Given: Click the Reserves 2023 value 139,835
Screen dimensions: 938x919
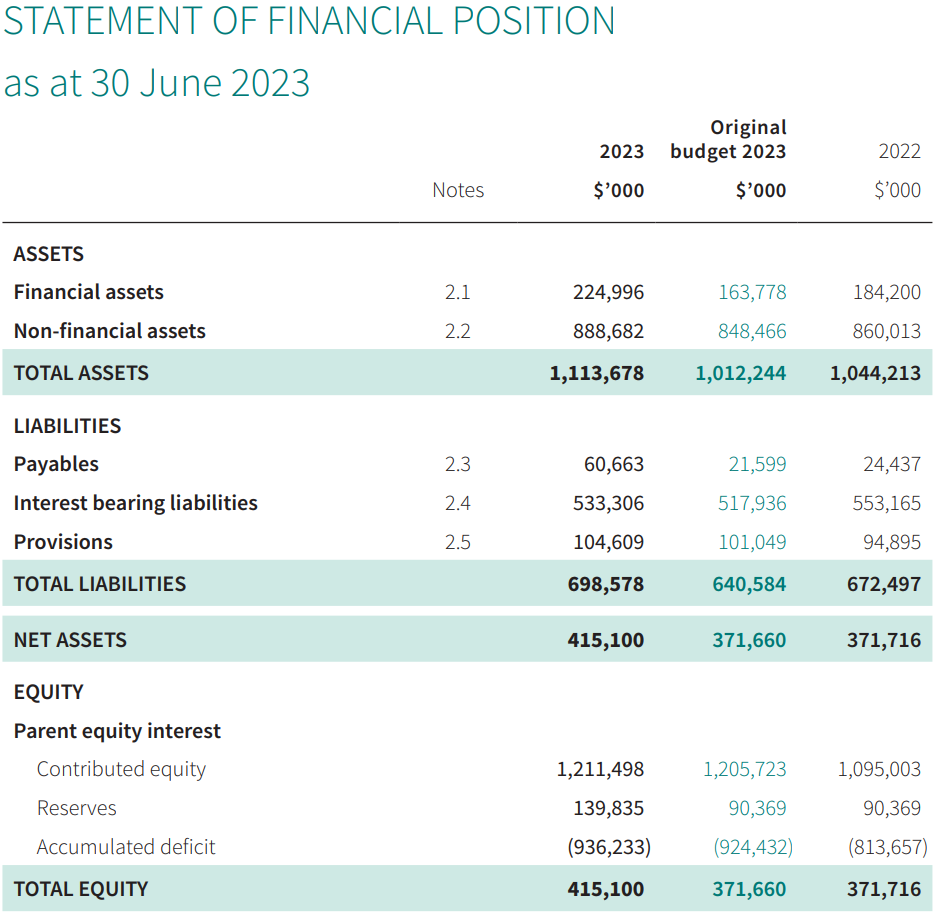Looking at the screenshot, I should pos(608,808).
